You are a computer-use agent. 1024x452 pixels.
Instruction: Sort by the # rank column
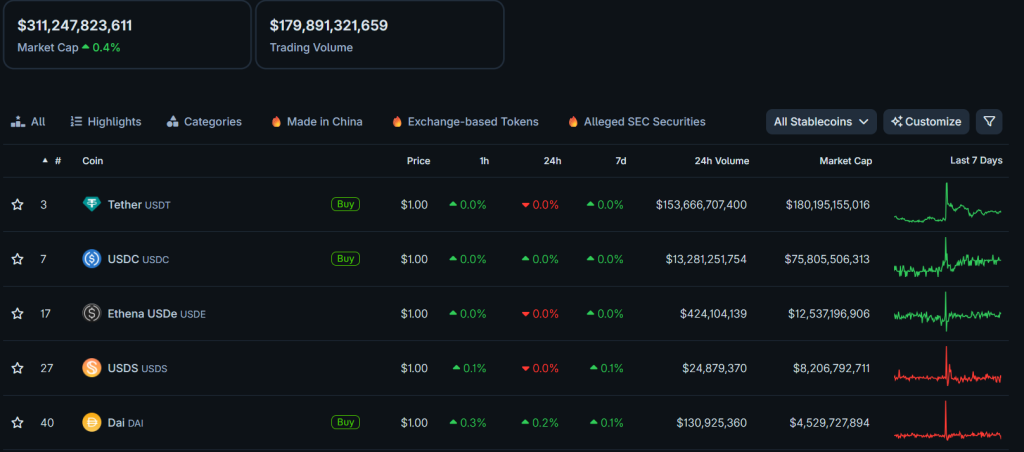click(57, 161)
